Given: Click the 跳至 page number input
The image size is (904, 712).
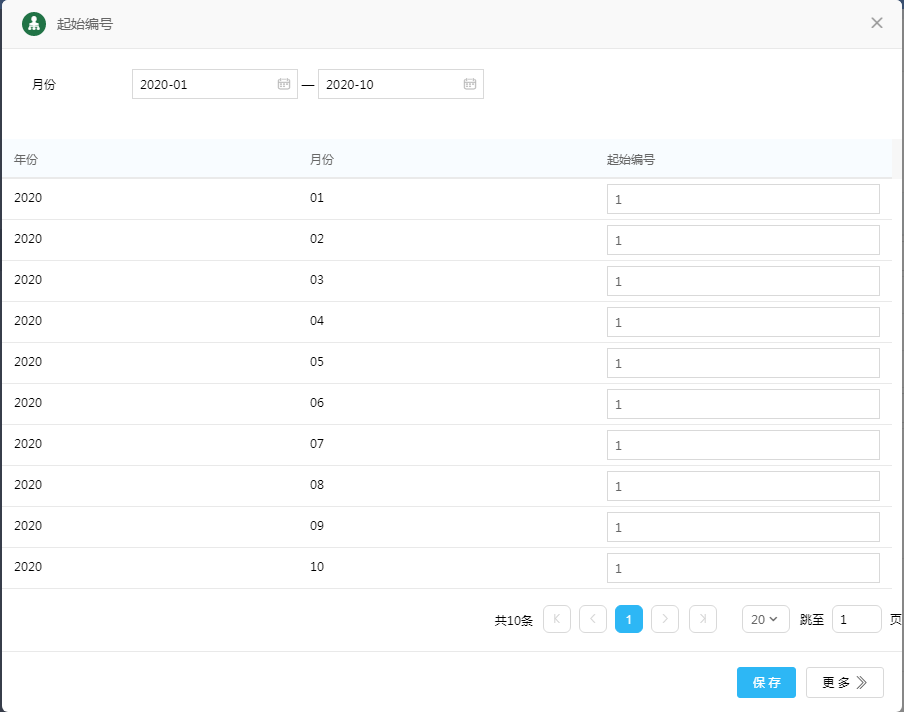Looking at the screenshot, I should click(x=856, y=620).
